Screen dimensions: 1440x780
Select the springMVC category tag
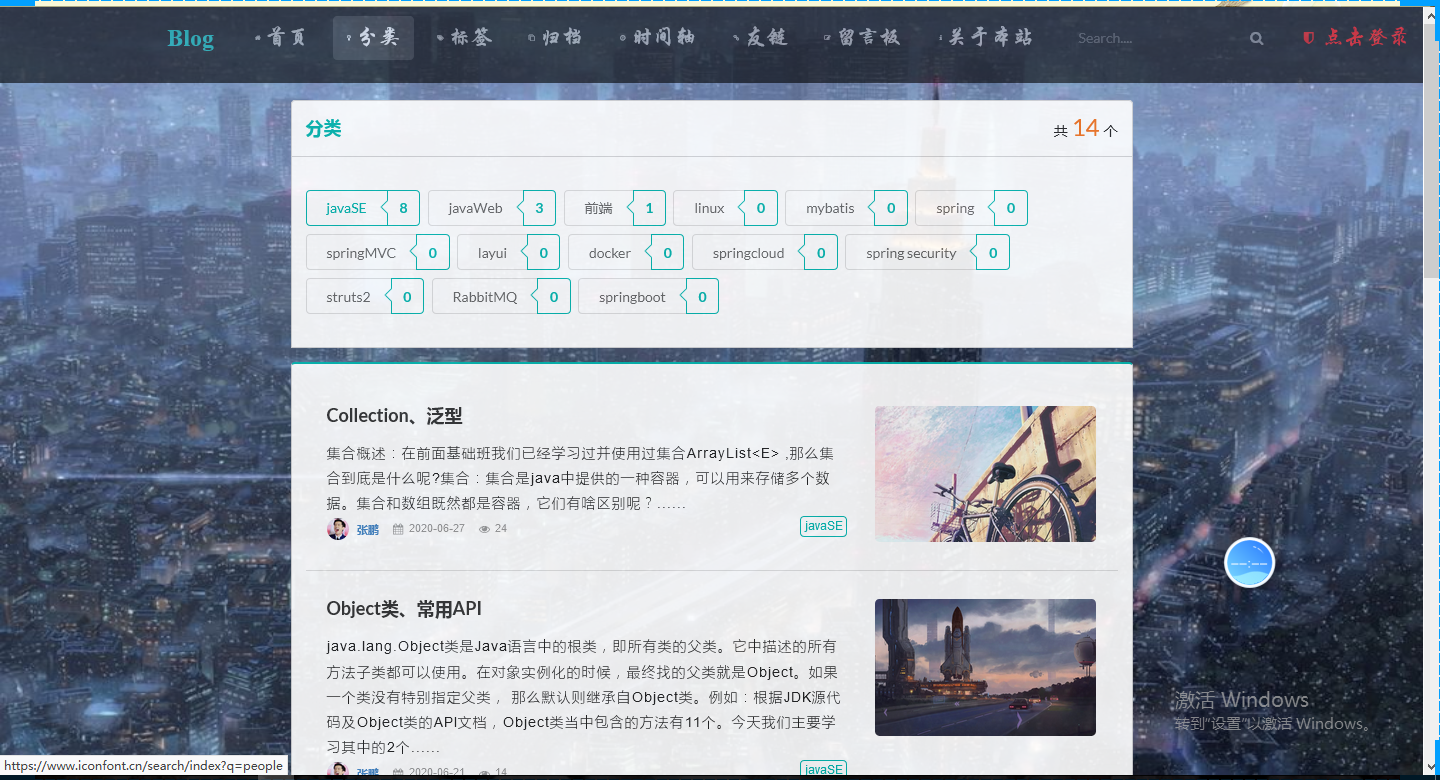378,252
